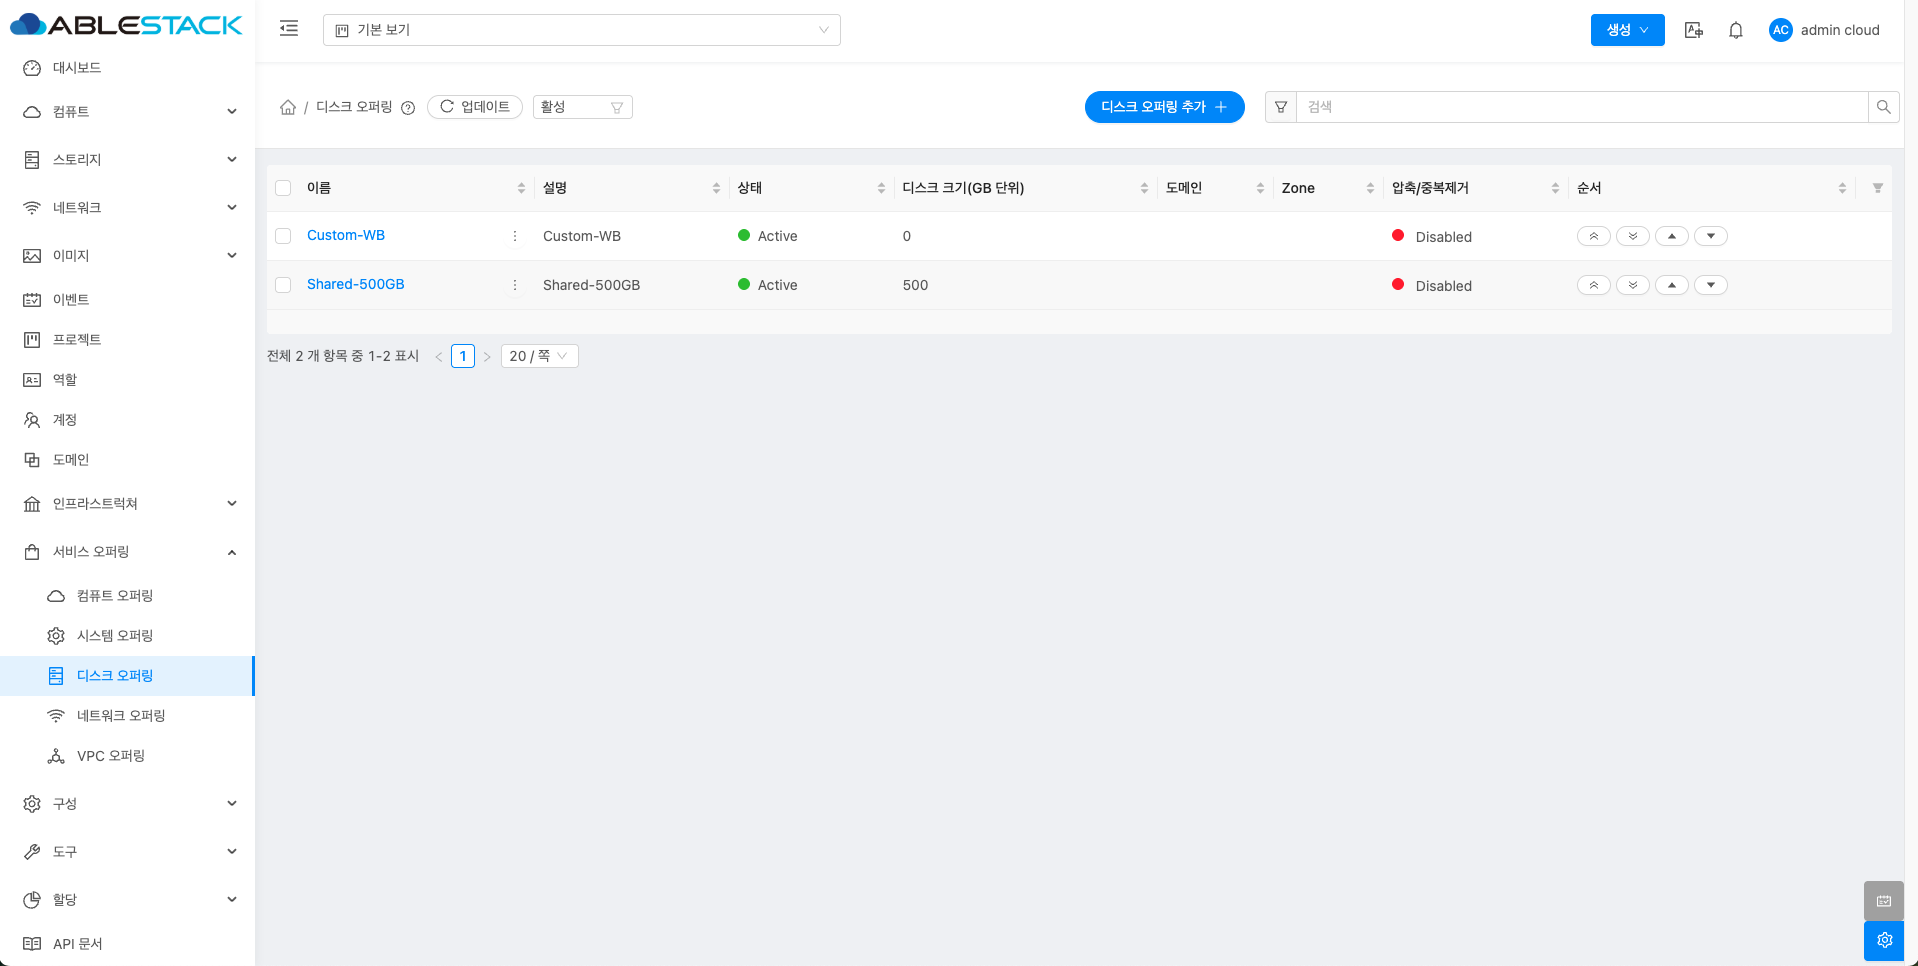The height and width of the screenshot is (966, 1918).
Task: Select the Custom-WB row checkbox
Action: click(283, 236)
